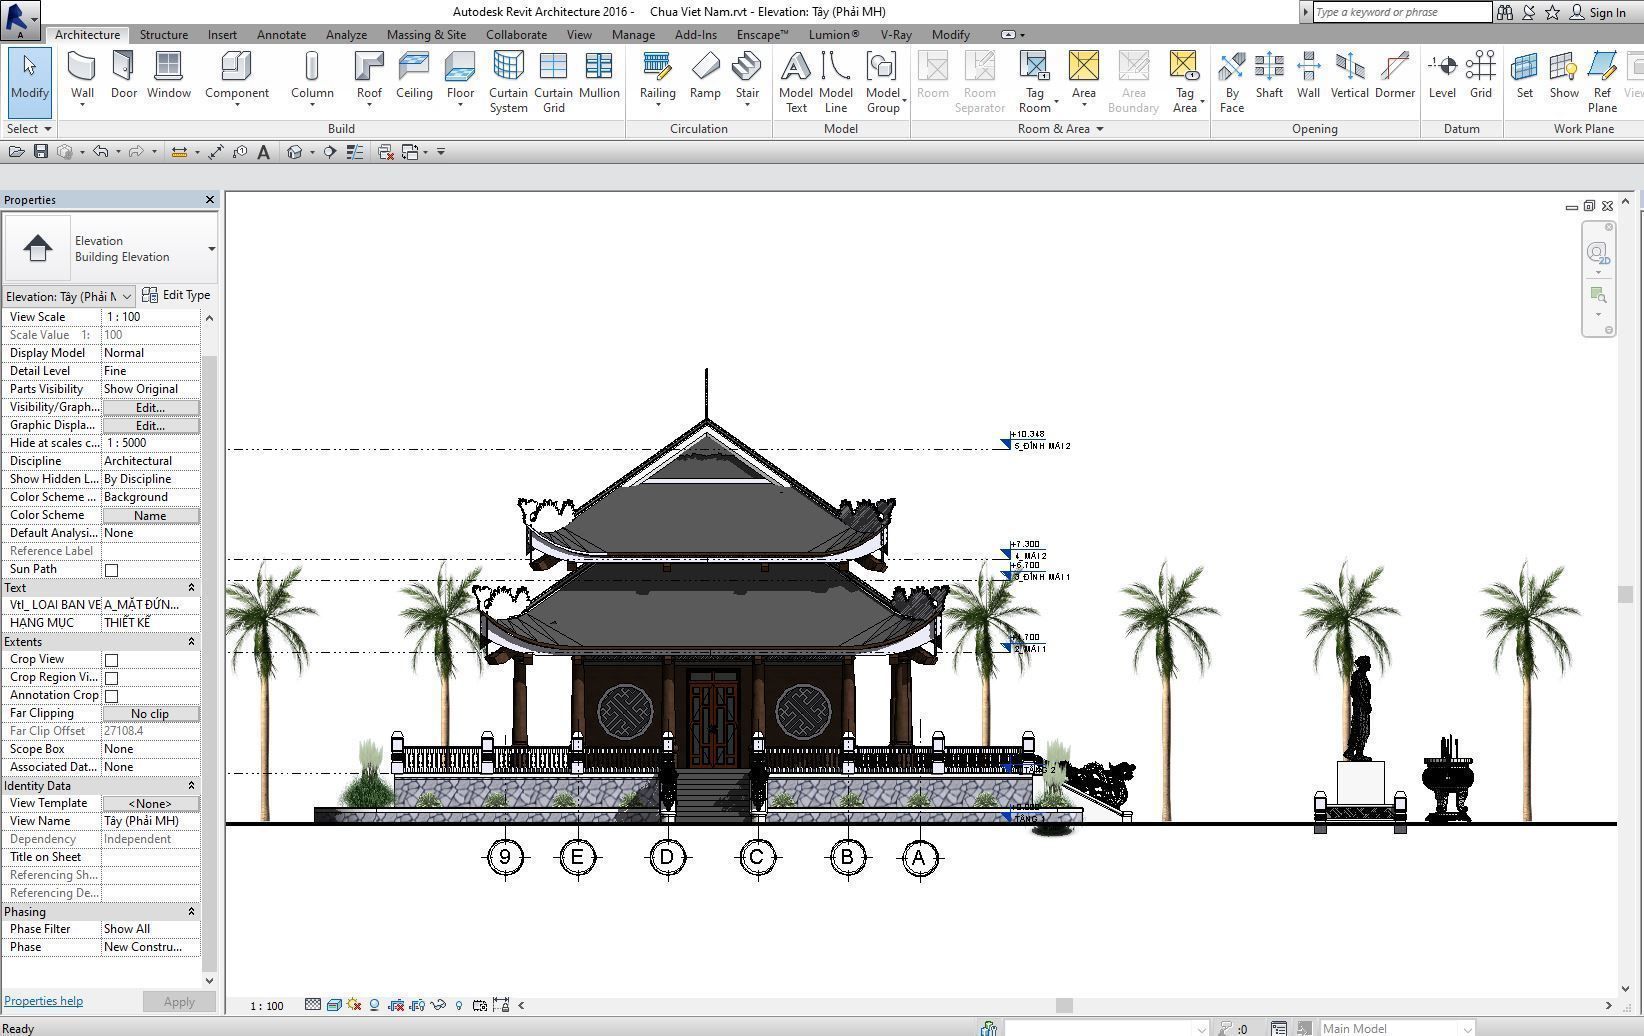This screenshot has width=1644, height=1036.
Task: Toggle Thin Lines icon in quick toolbar
Action: pos(354,152)
